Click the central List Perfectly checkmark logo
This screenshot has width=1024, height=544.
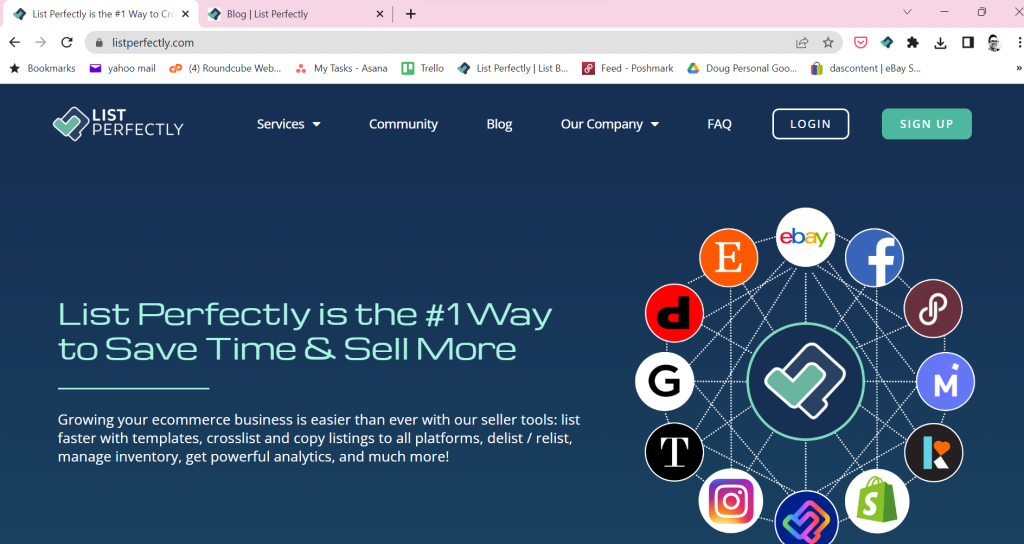coord(805,381)
